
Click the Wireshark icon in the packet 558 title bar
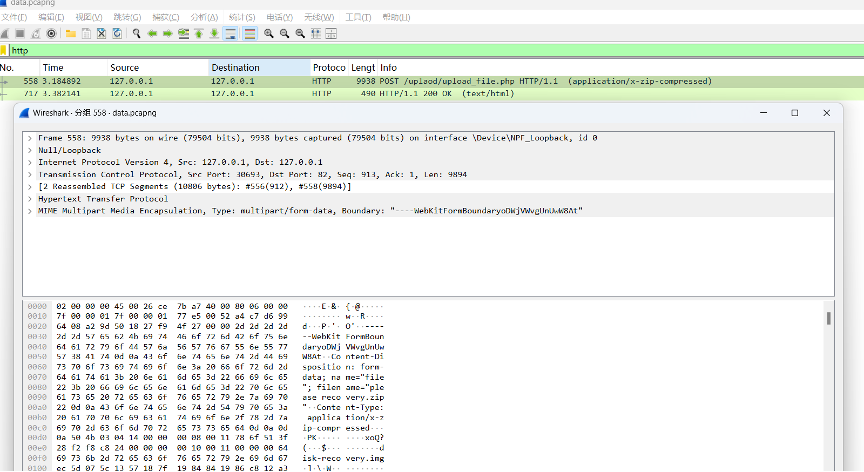[24, 113]
